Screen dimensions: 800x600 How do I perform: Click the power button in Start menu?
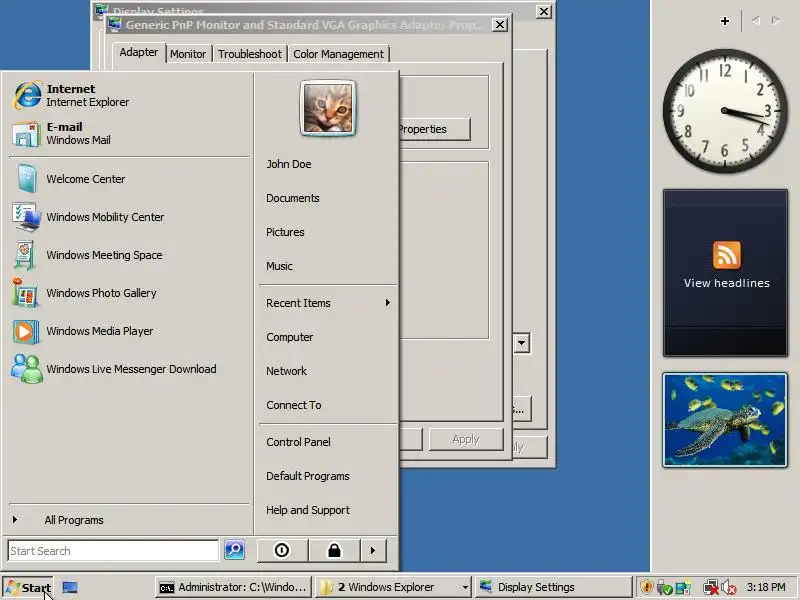(282, 551)
